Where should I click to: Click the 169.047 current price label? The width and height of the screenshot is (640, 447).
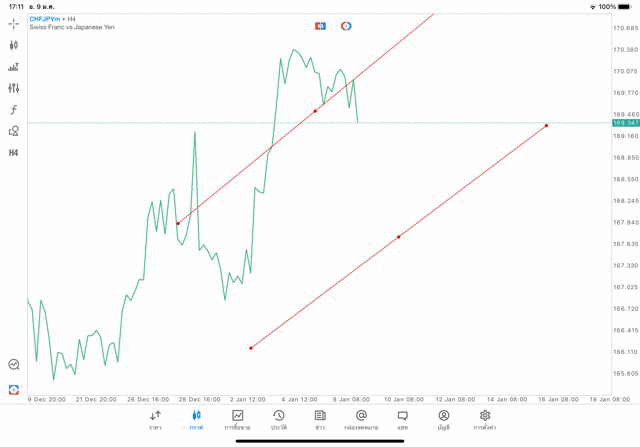click(625, 123)
